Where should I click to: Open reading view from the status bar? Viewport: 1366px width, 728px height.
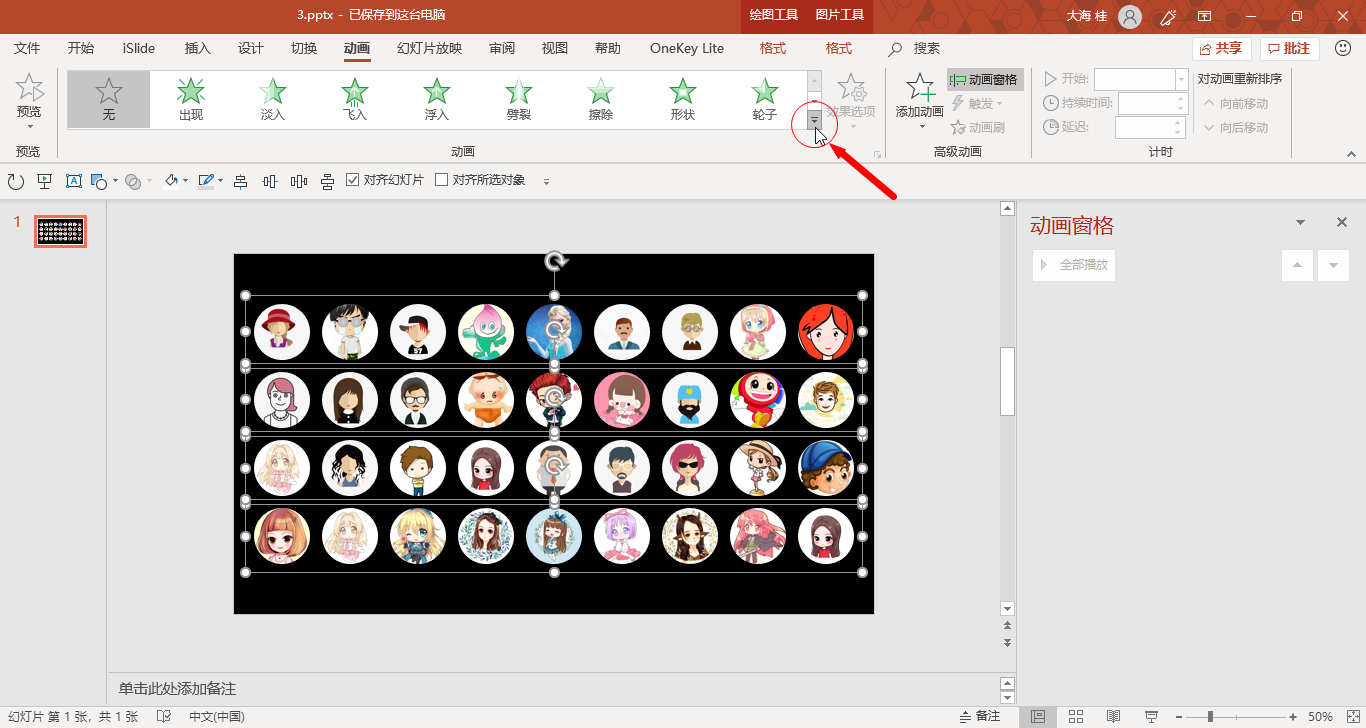tap(1113, 717)
